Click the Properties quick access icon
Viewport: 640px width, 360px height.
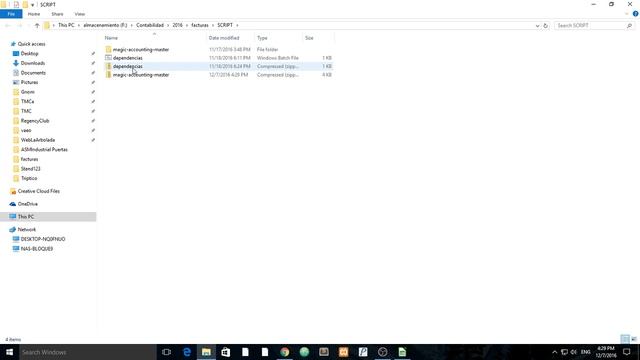(x=16, y=4)
